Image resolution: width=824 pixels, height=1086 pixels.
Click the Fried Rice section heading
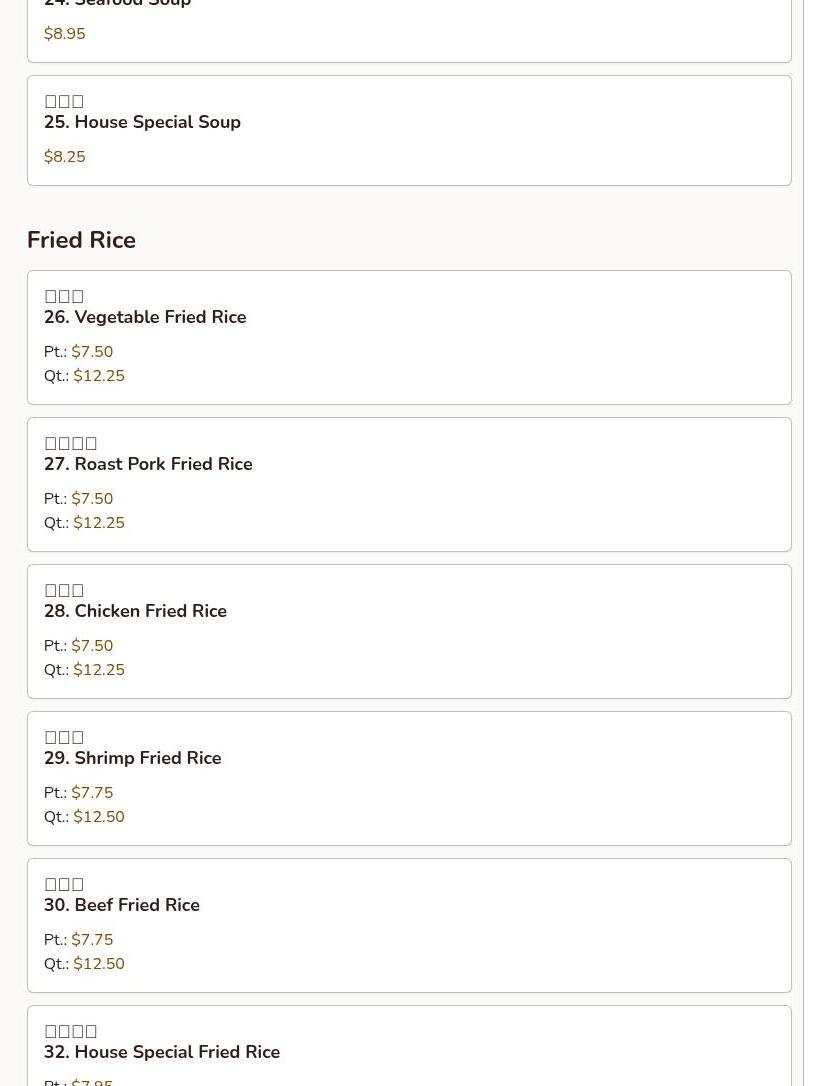click(x=81, y=240)
